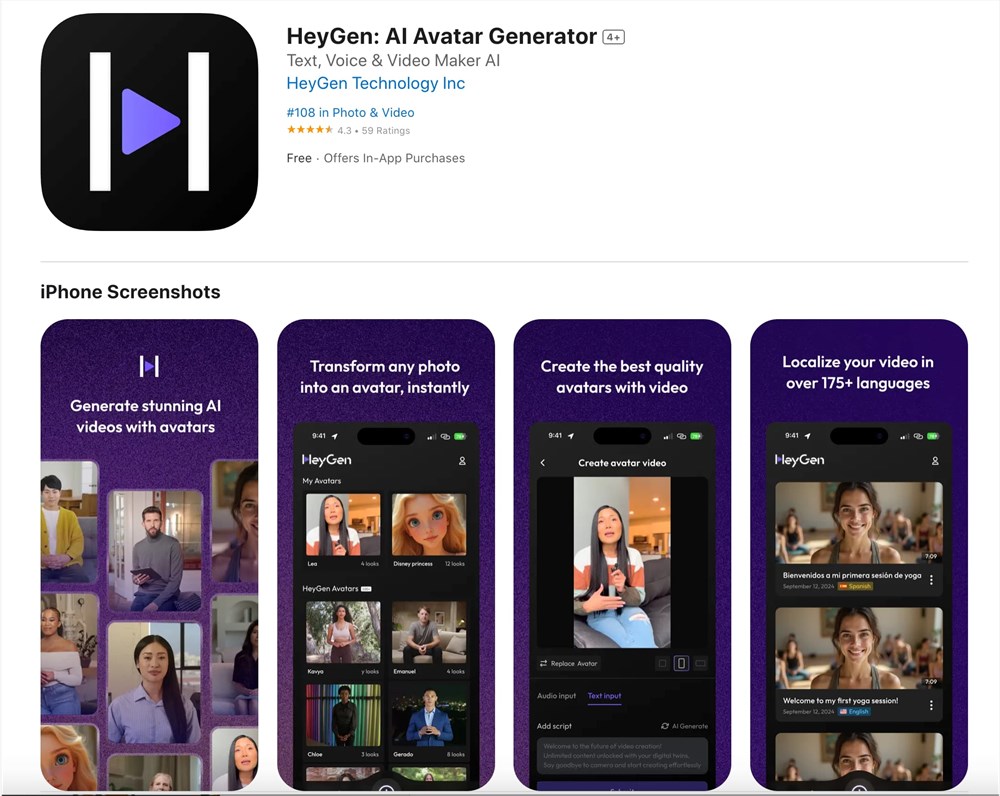Screen dimensions: 1000x796
Task: Select the Emanuel avatar thumbnail
Action: [429, 632]
